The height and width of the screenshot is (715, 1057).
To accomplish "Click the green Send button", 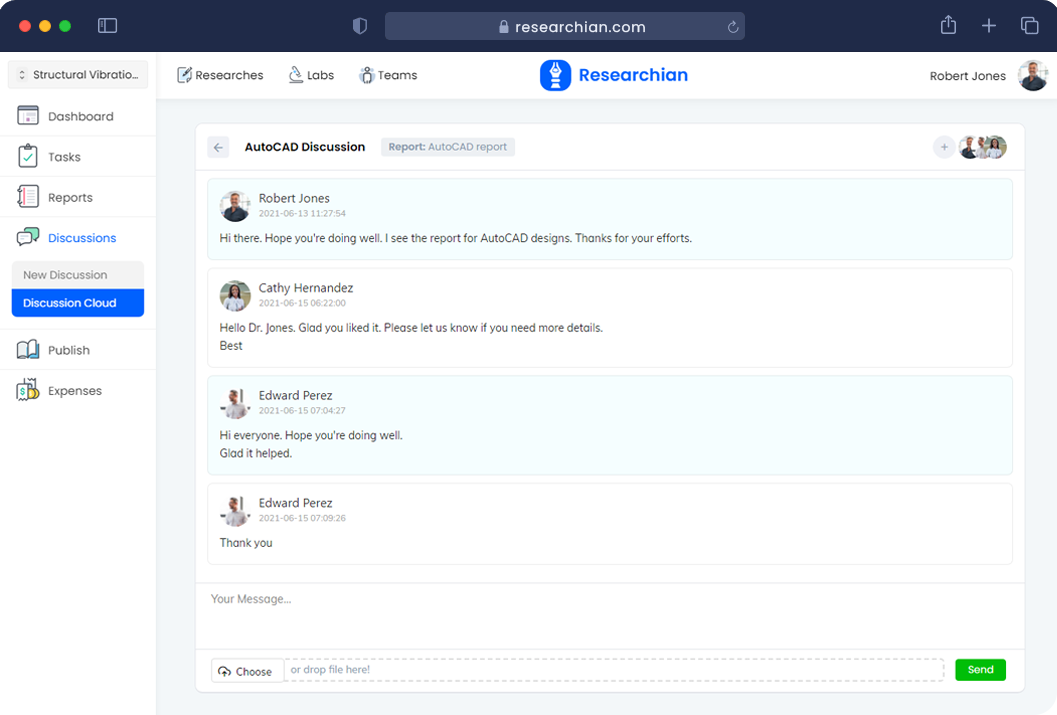I will point(980,670).
